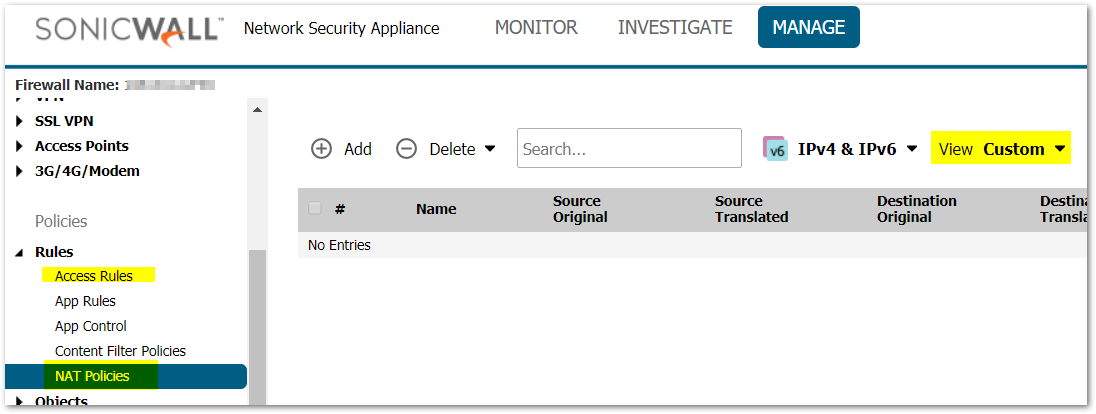Click the v6 IP version icon

pyautogui.click(x=775, y=149)
